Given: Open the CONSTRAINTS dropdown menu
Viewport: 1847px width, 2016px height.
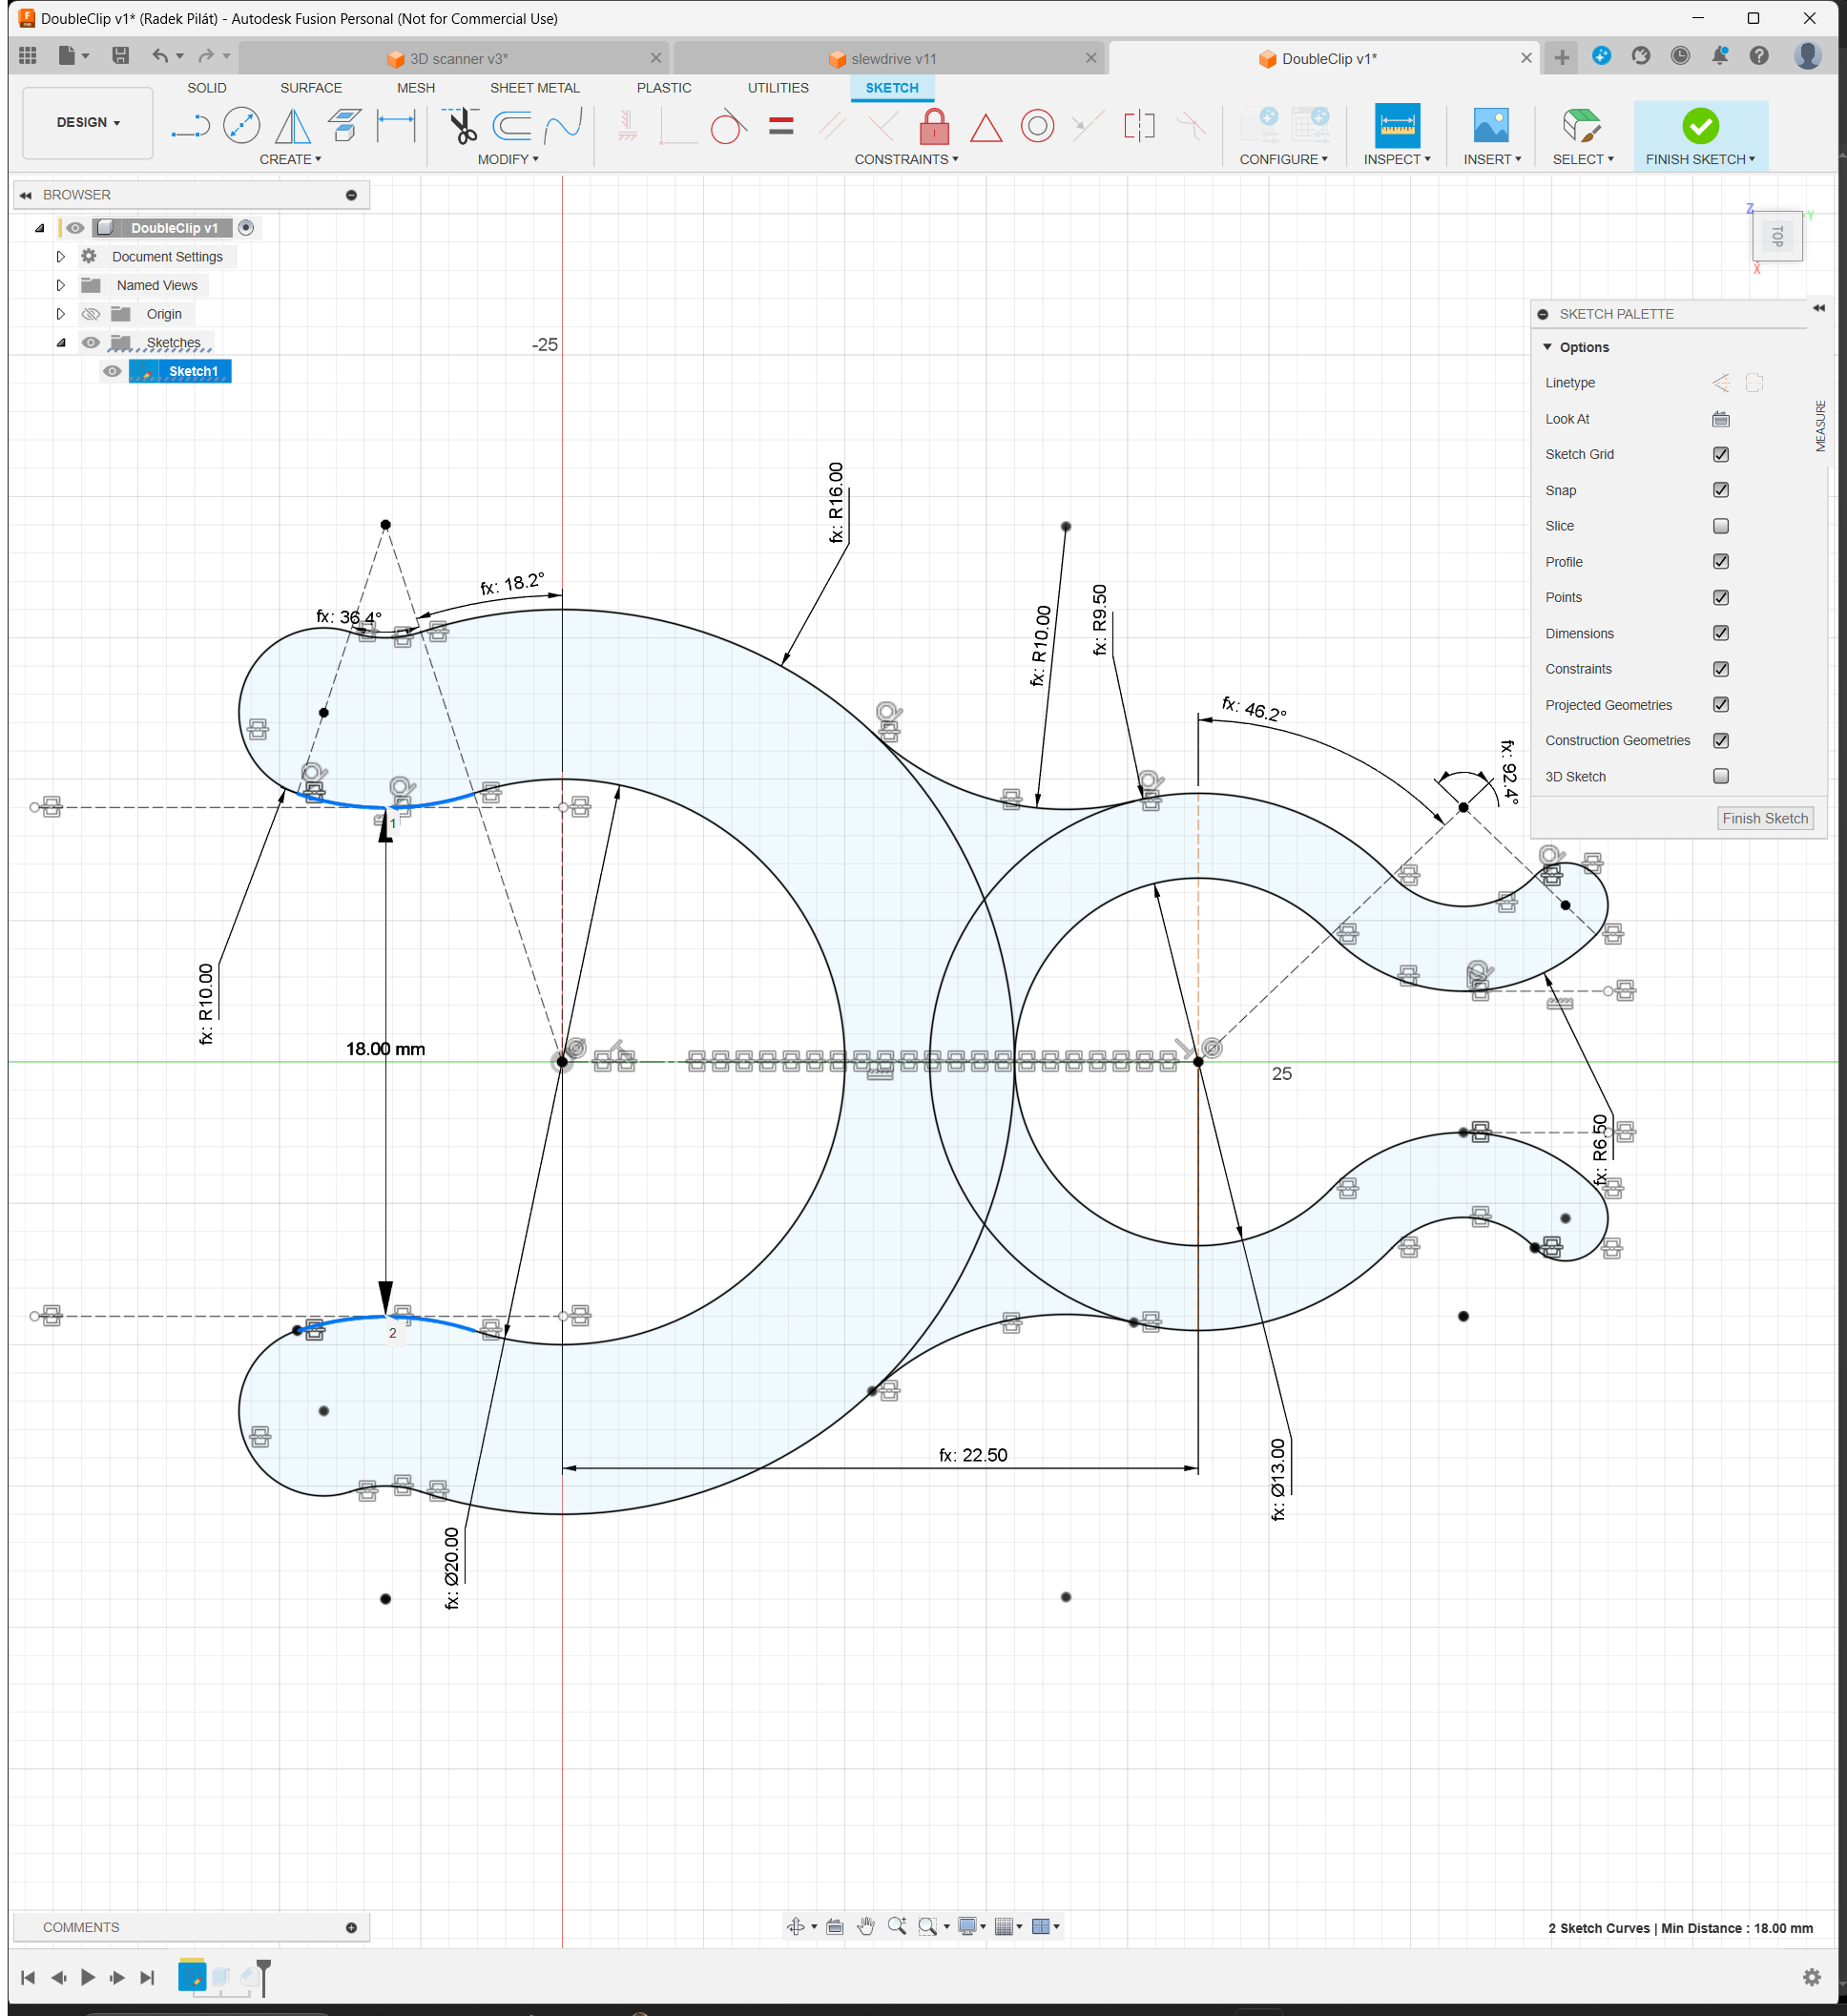Looking at the screenshot, I should pyautogui.click(x=906, y=159).
